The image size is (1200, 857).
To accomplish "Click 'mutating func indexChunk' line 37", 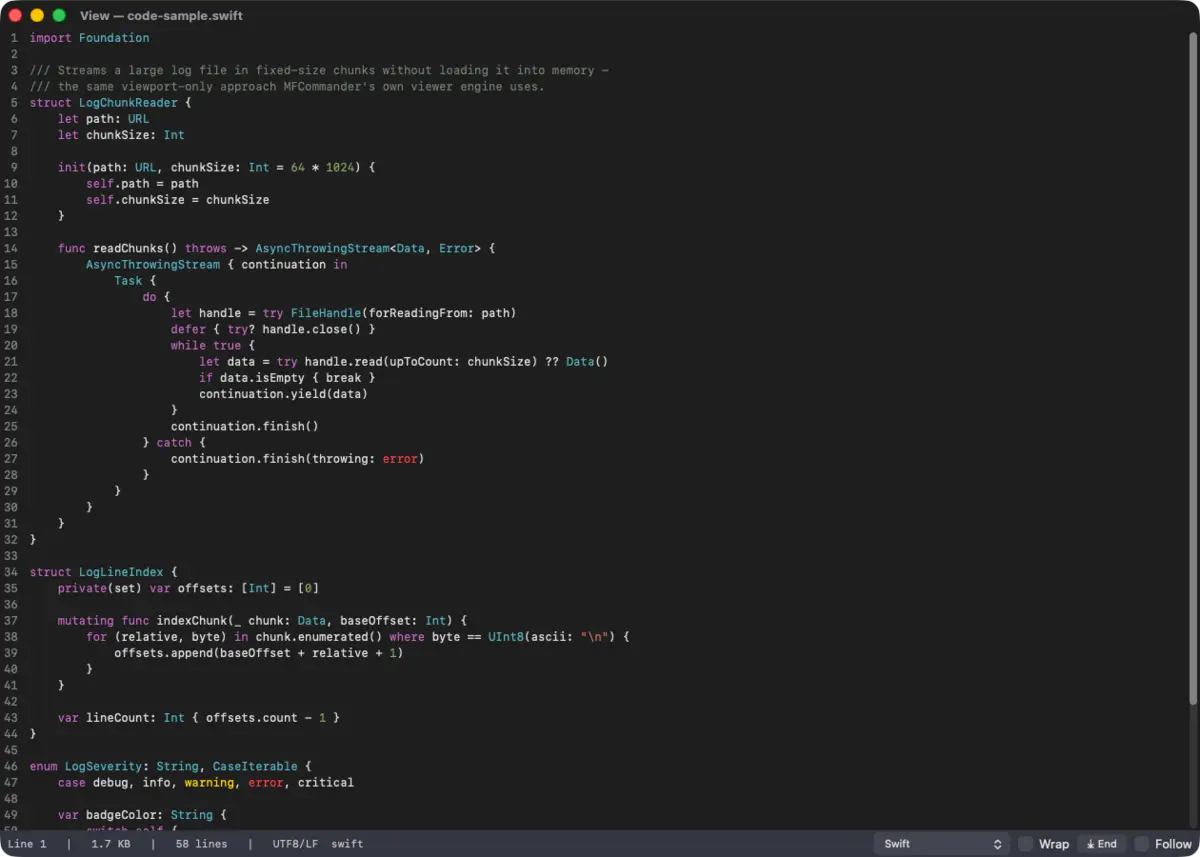I will coord(262,621).
